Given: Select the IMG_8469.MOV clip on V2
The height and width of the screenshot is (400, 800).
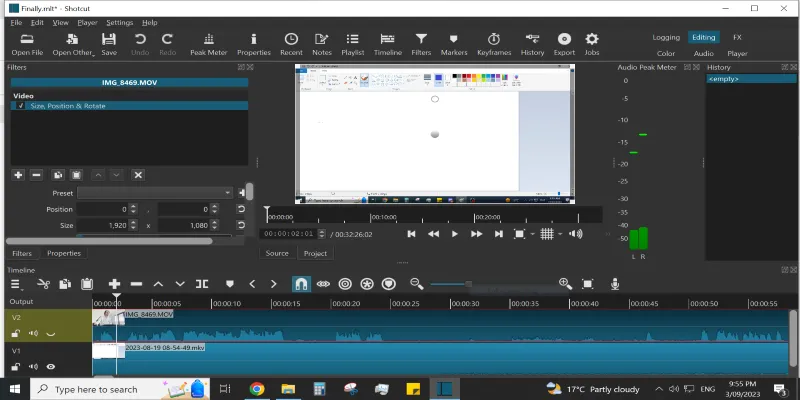Looking at the screenshot, I should [441, 325].
